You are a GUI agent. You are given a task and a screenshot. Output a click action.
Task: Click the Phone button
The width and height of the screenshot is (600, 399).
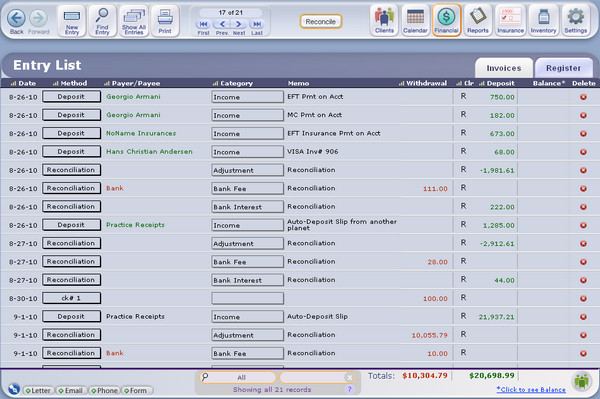tap(104, 391)
